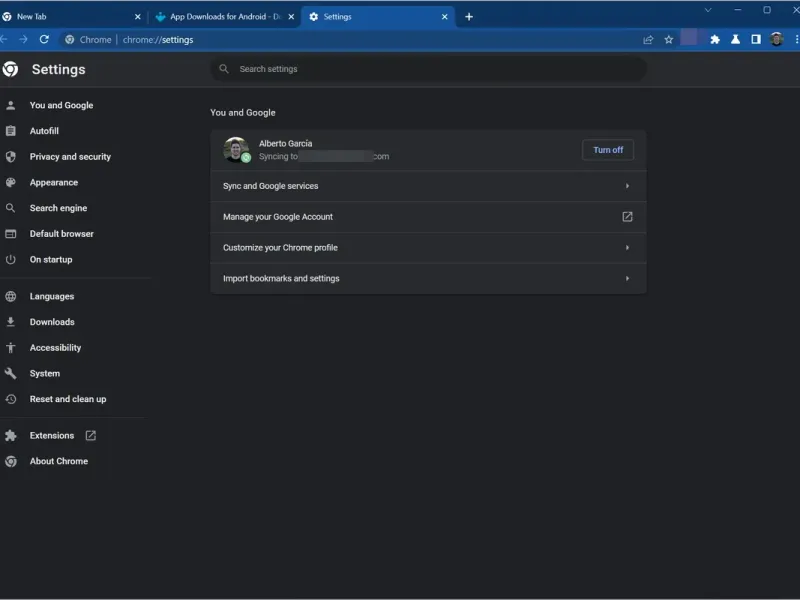Click the Languages globe icon

tap(10, 296)
